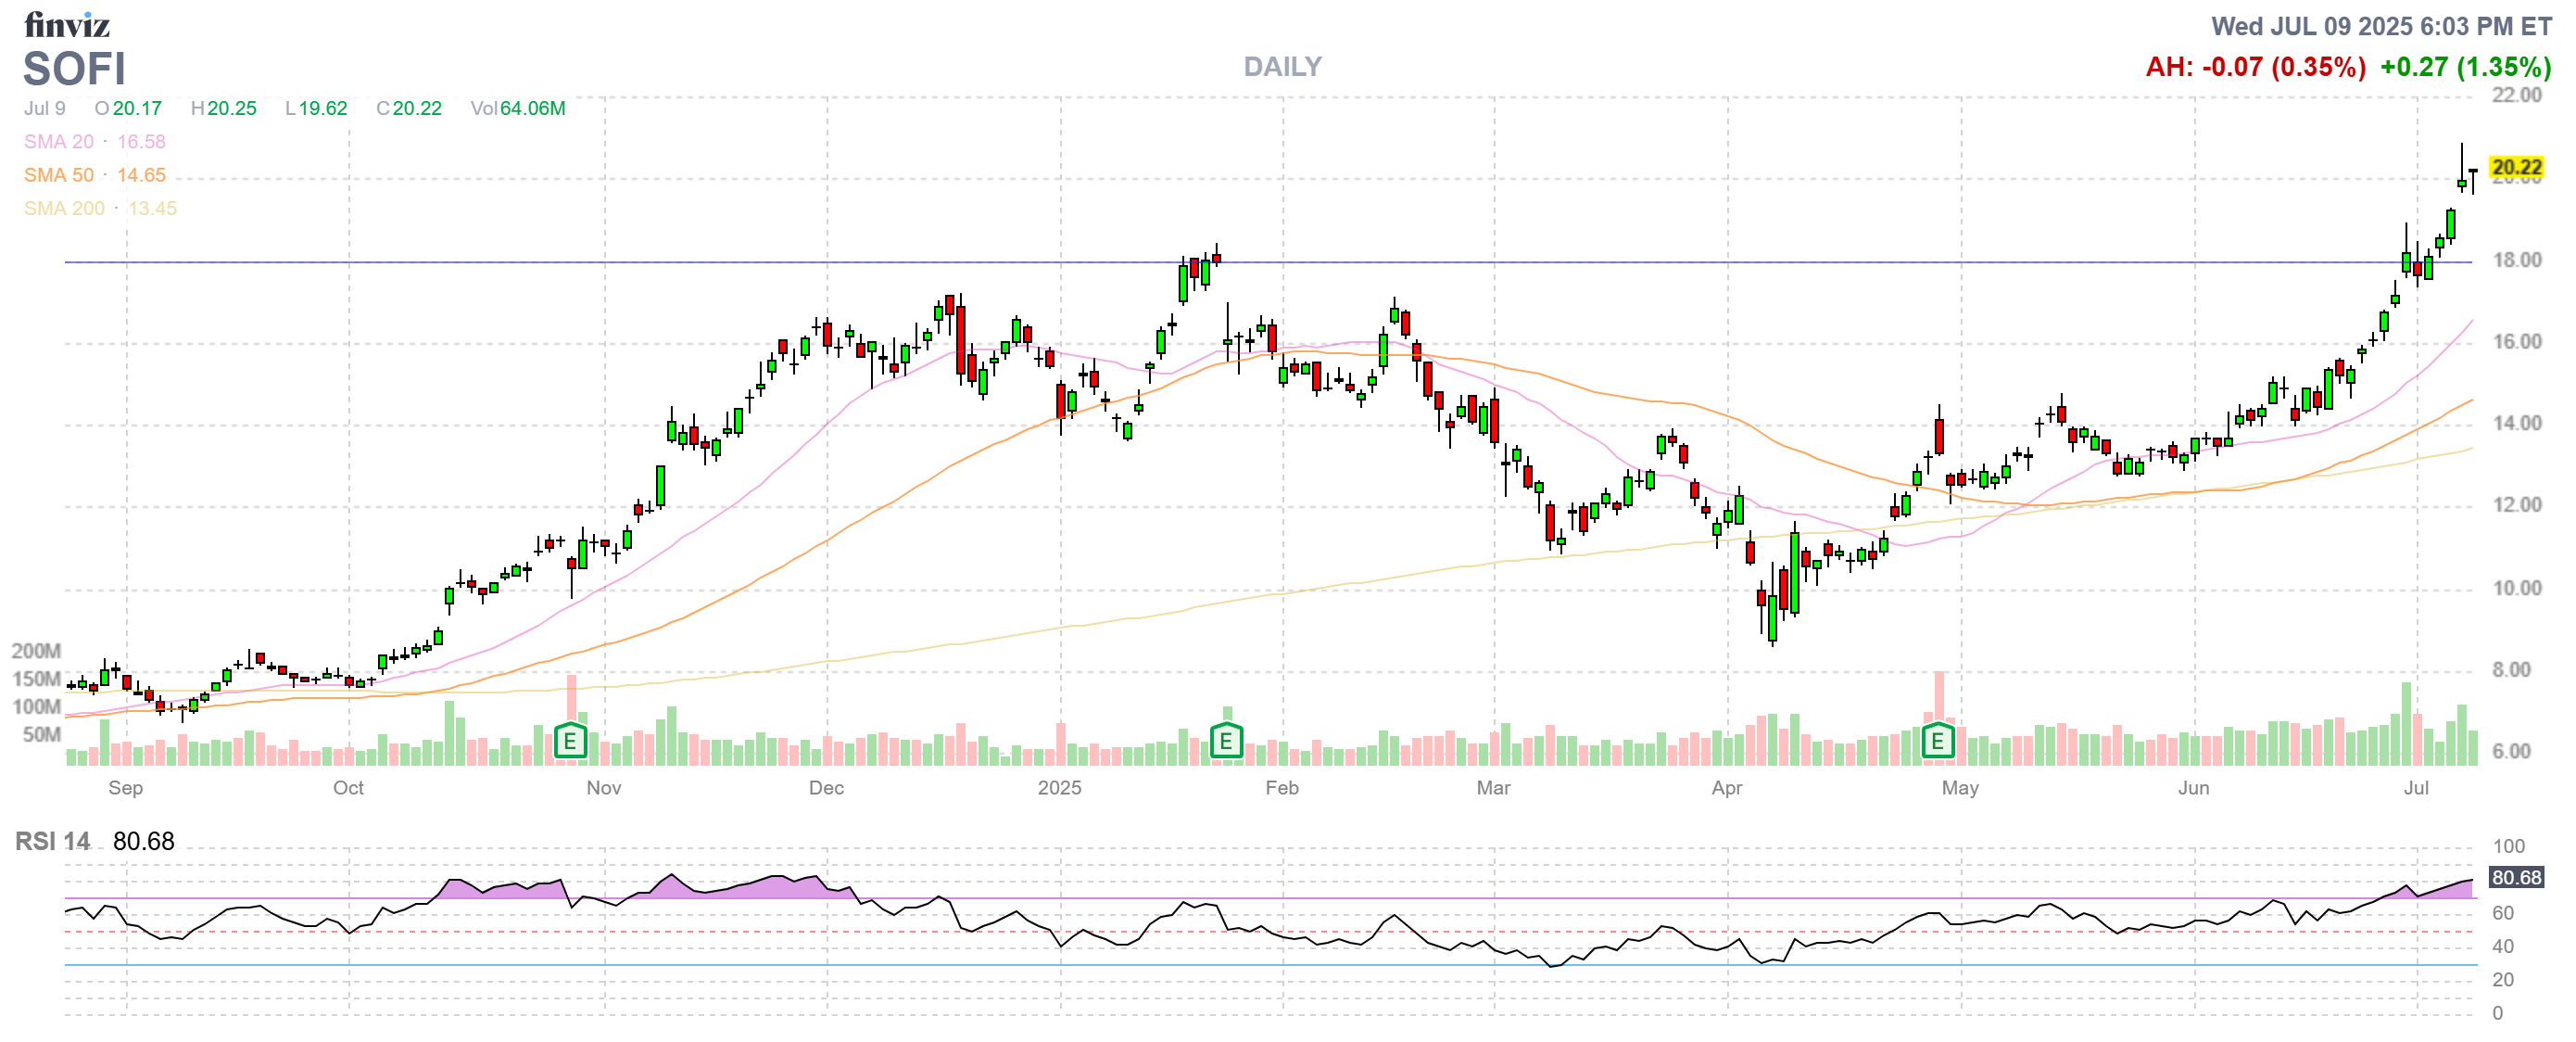Image resolution: width=2576 pixels, height=1042 pixels.
Task: Click the Jul 9 date in OHLC header
Action: click(45, 108)
